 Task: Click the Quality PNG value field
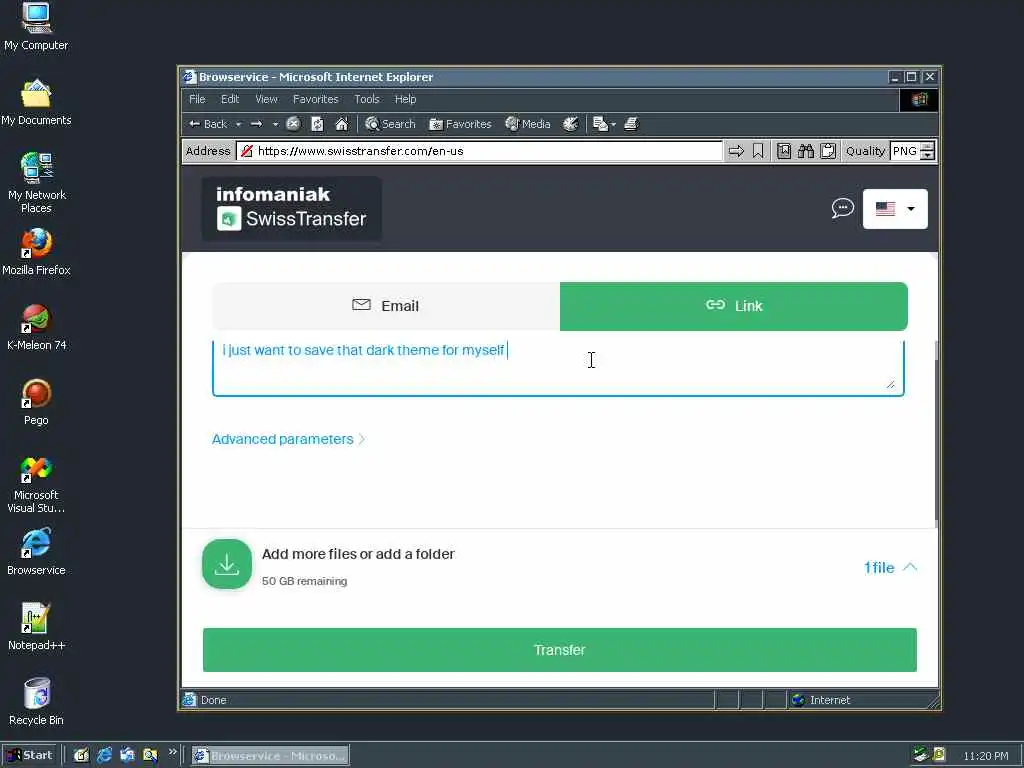(x=905, y=152)
